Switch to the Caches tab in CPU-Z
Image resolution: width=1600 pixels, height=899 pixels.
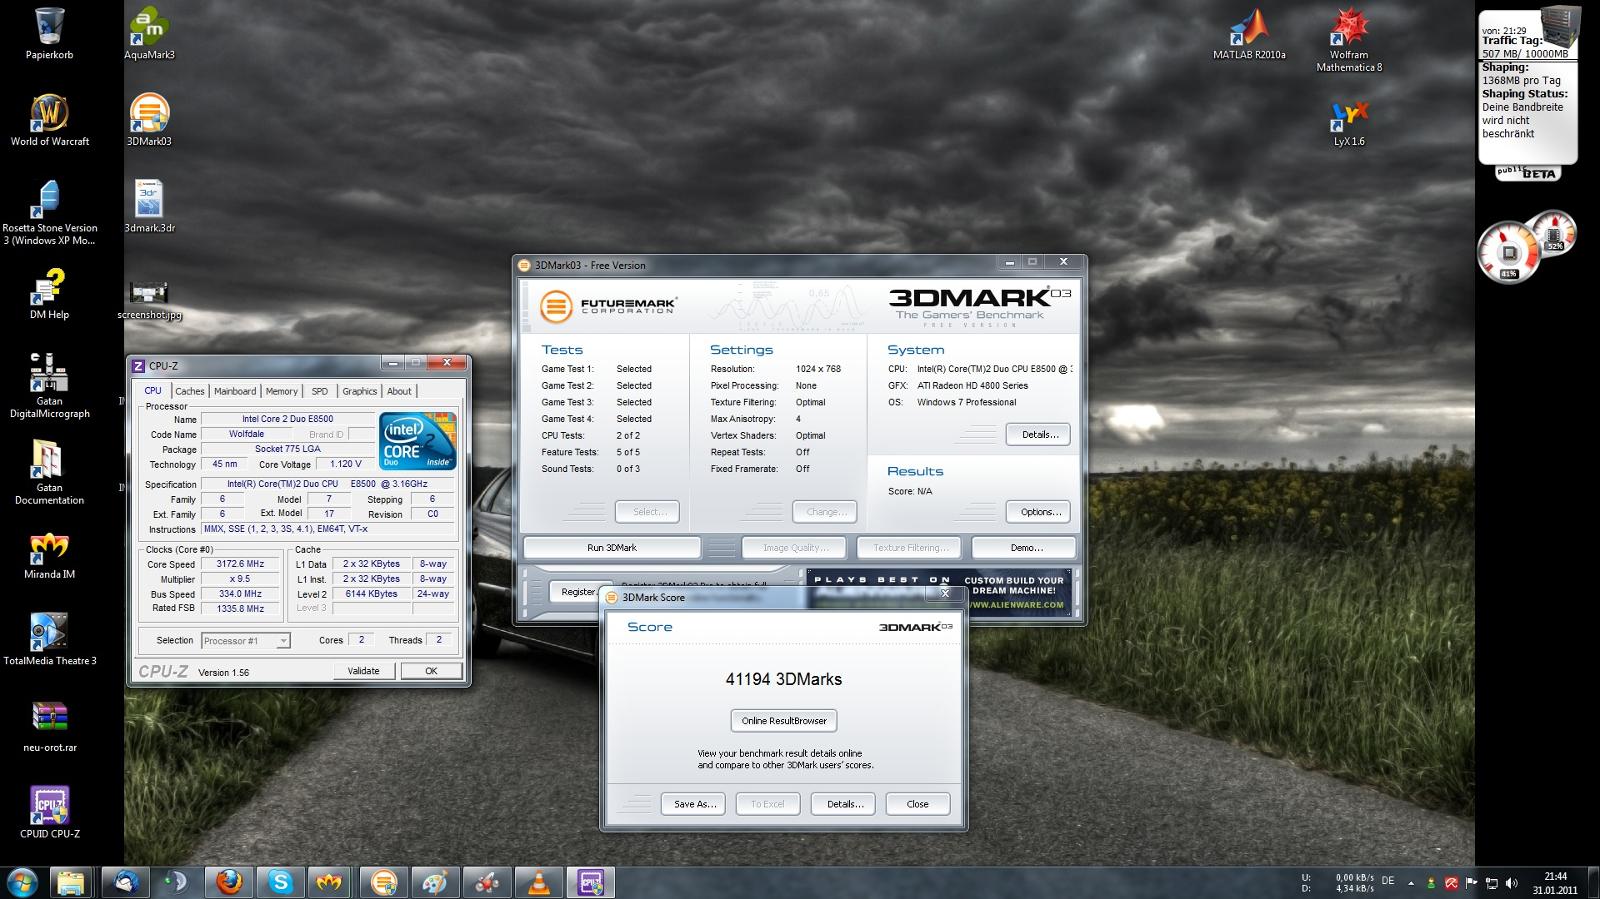click(x=189, y=391)
